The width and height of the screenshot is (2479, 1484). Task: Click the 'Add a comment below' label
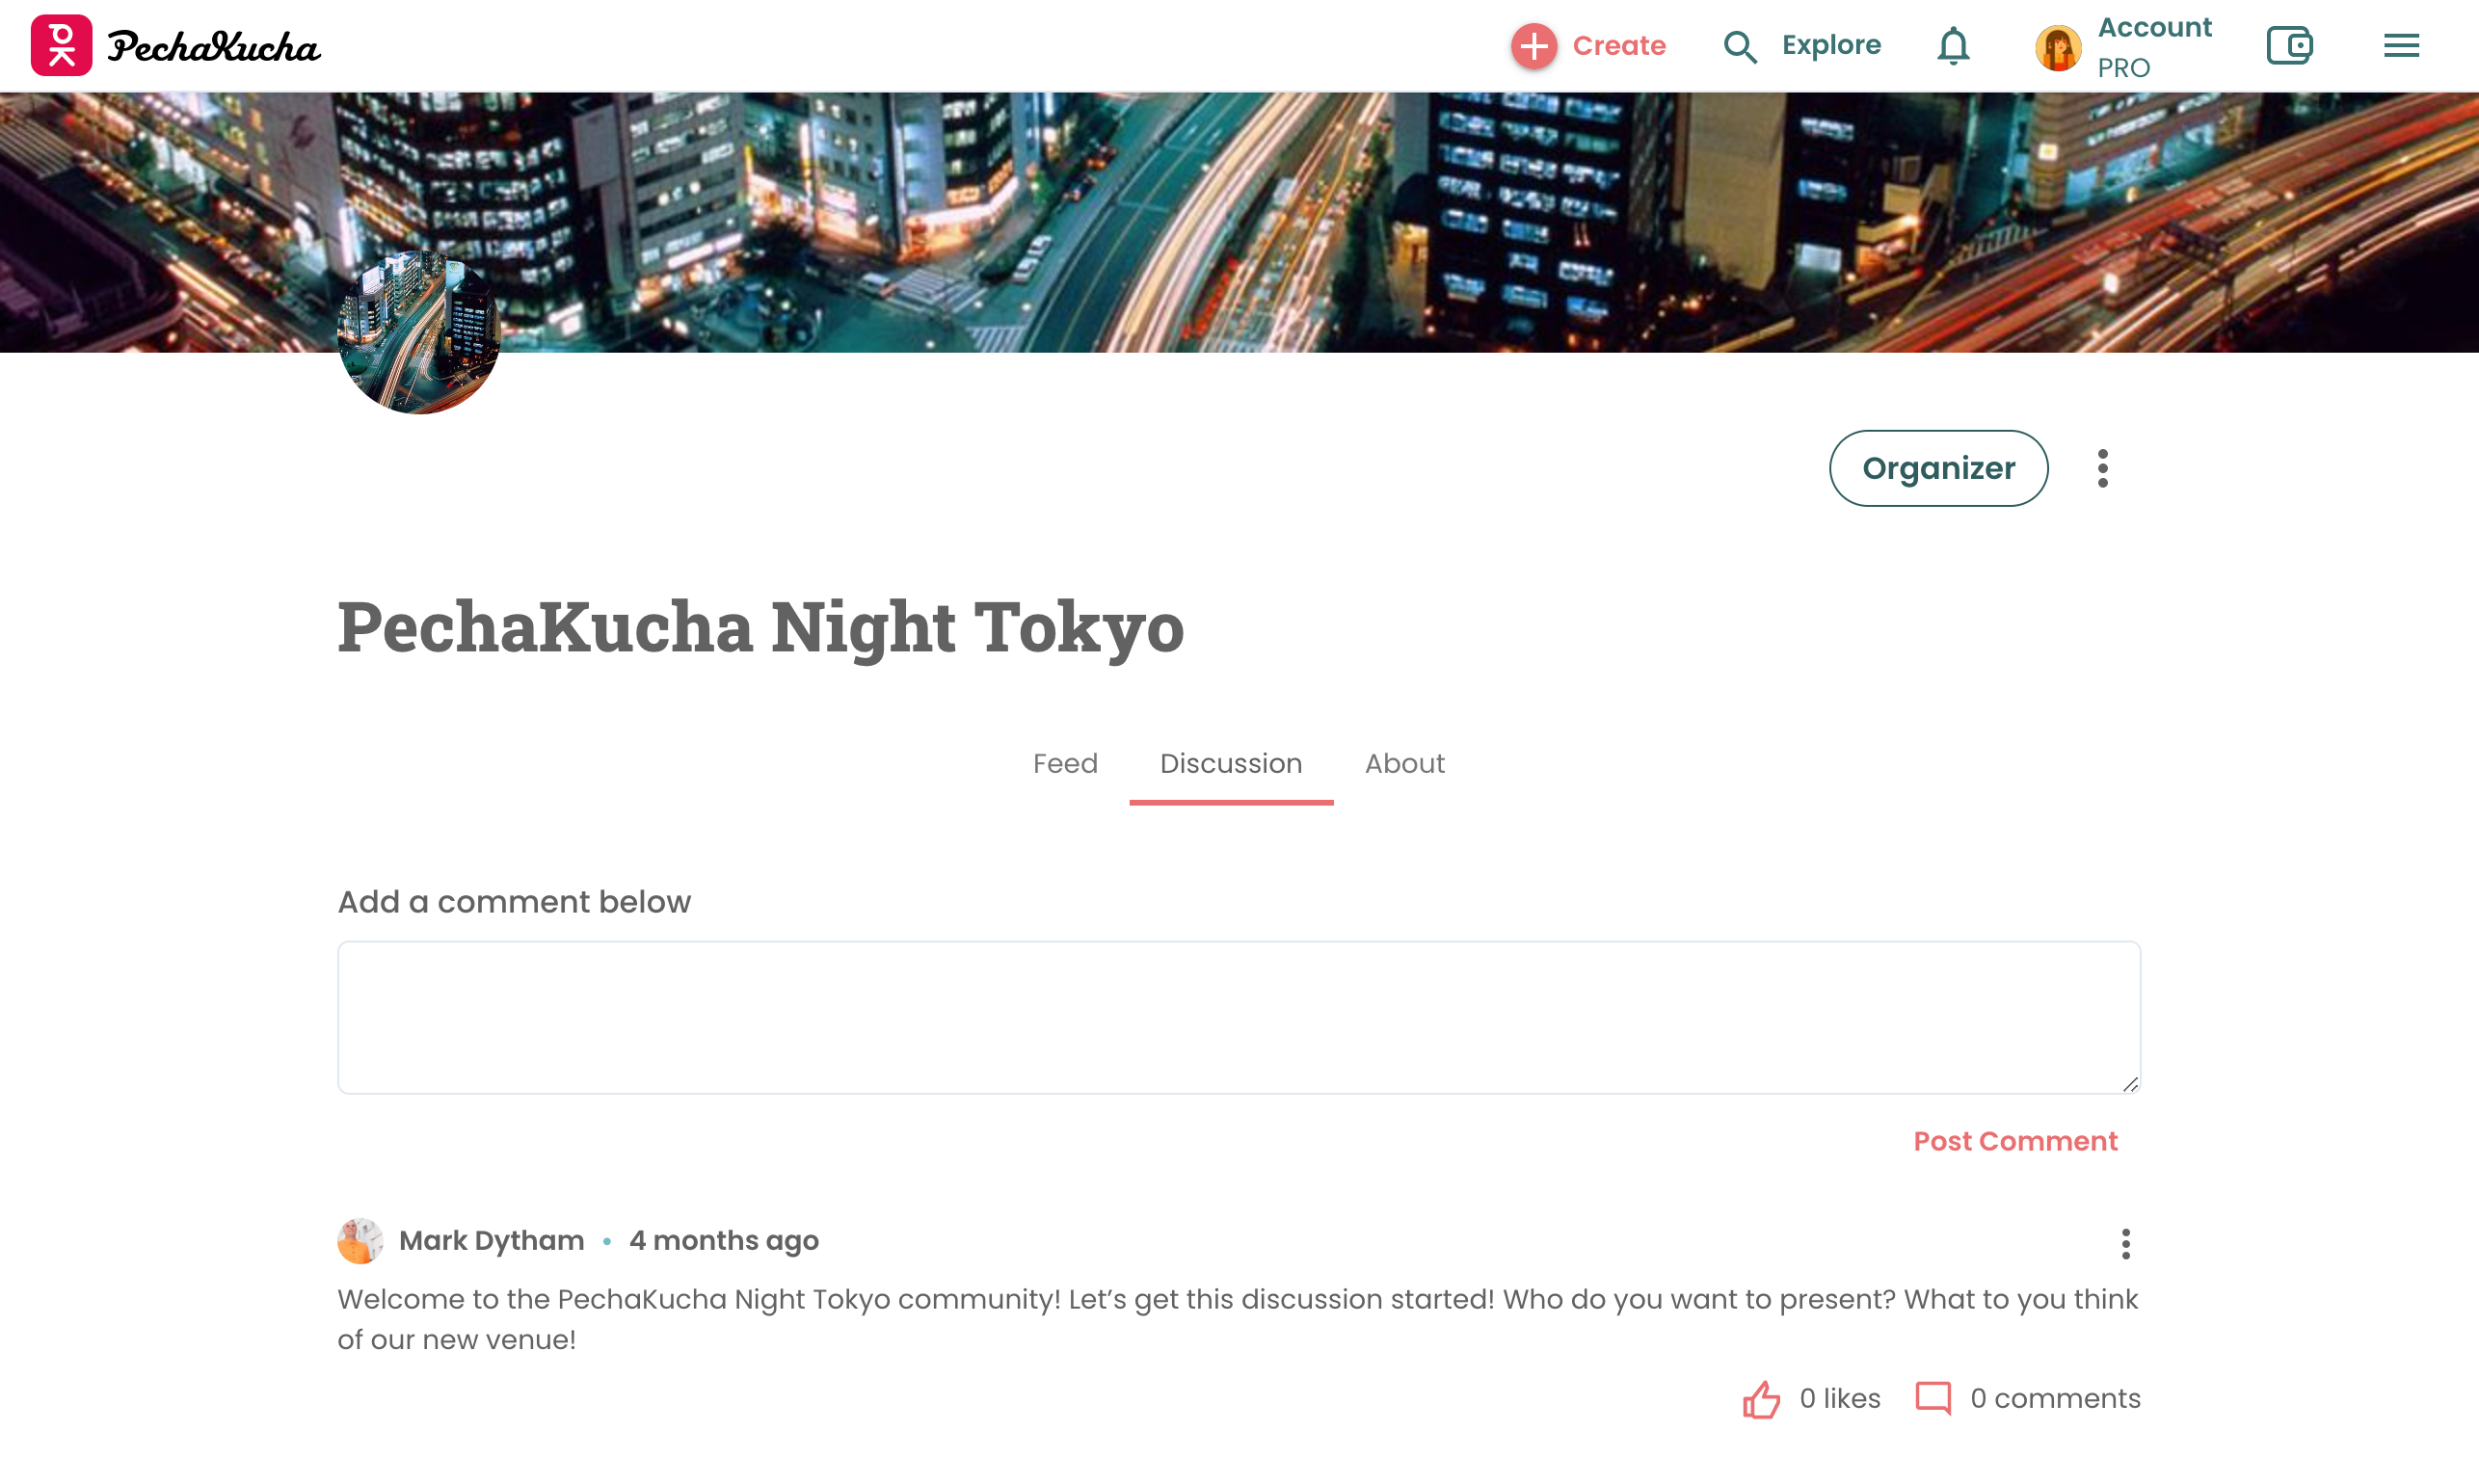click(513, 902)
